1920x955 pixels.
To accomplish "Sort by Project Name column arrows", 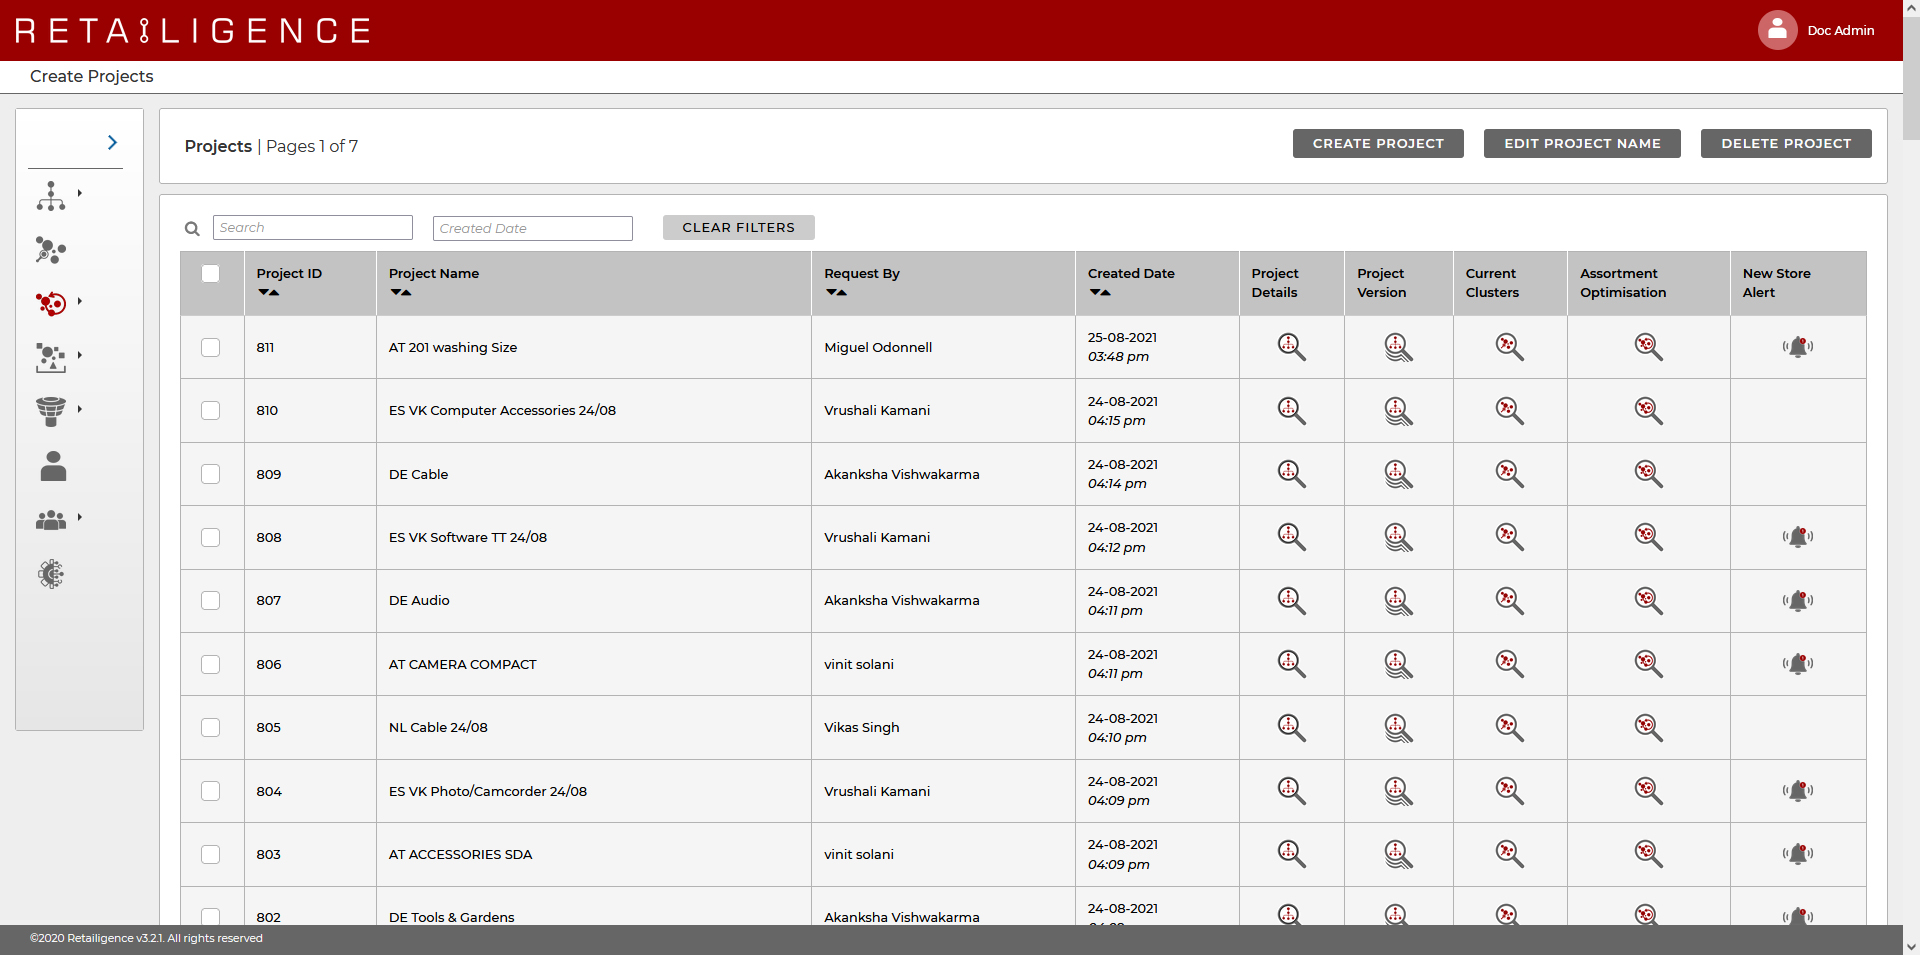I will point(400,293).
